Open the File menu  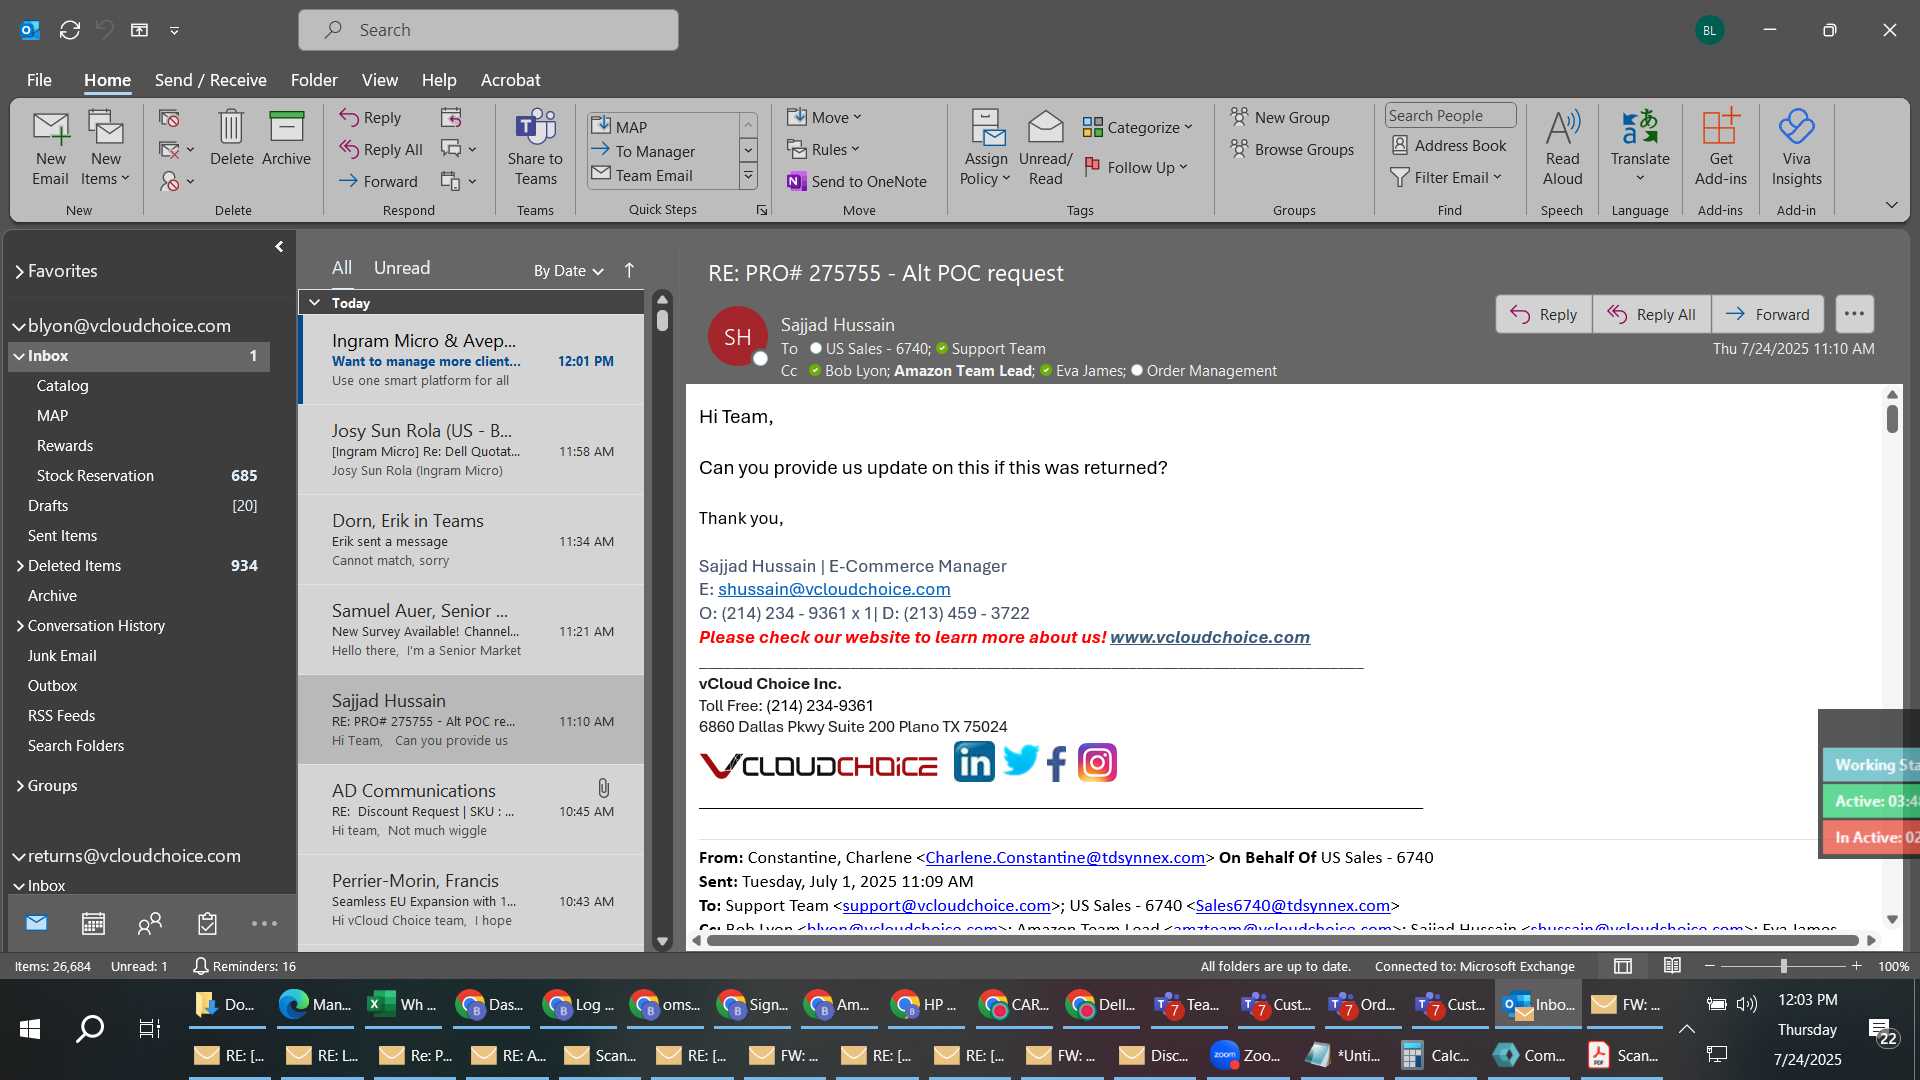39,80
